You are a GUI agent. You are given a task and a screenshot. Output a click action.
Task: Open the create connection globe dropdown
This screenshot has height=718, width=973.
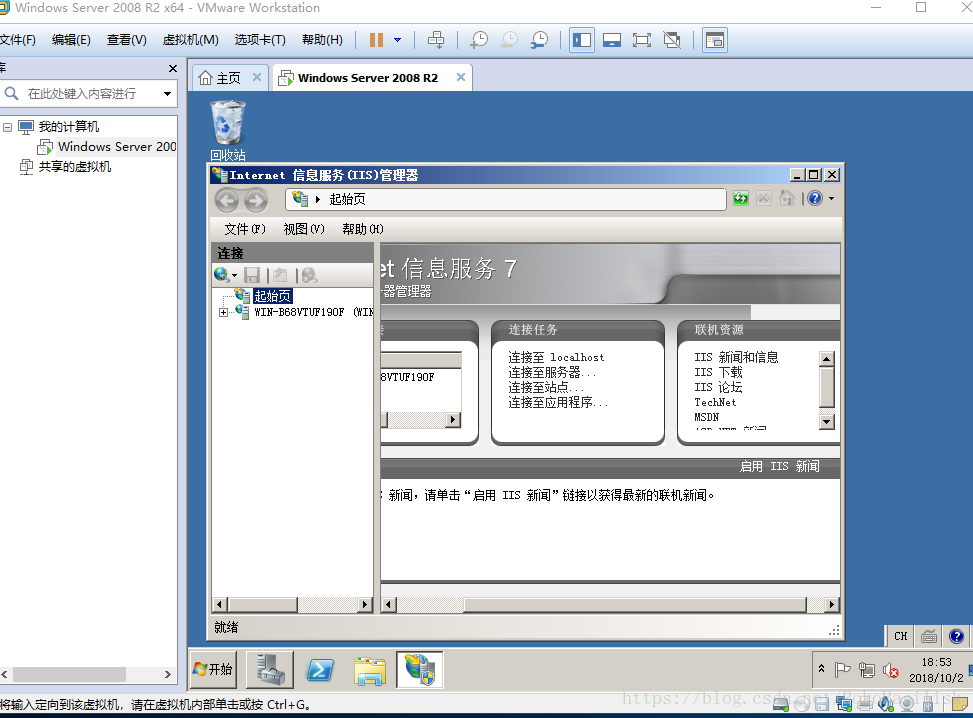tap(226, 275)
